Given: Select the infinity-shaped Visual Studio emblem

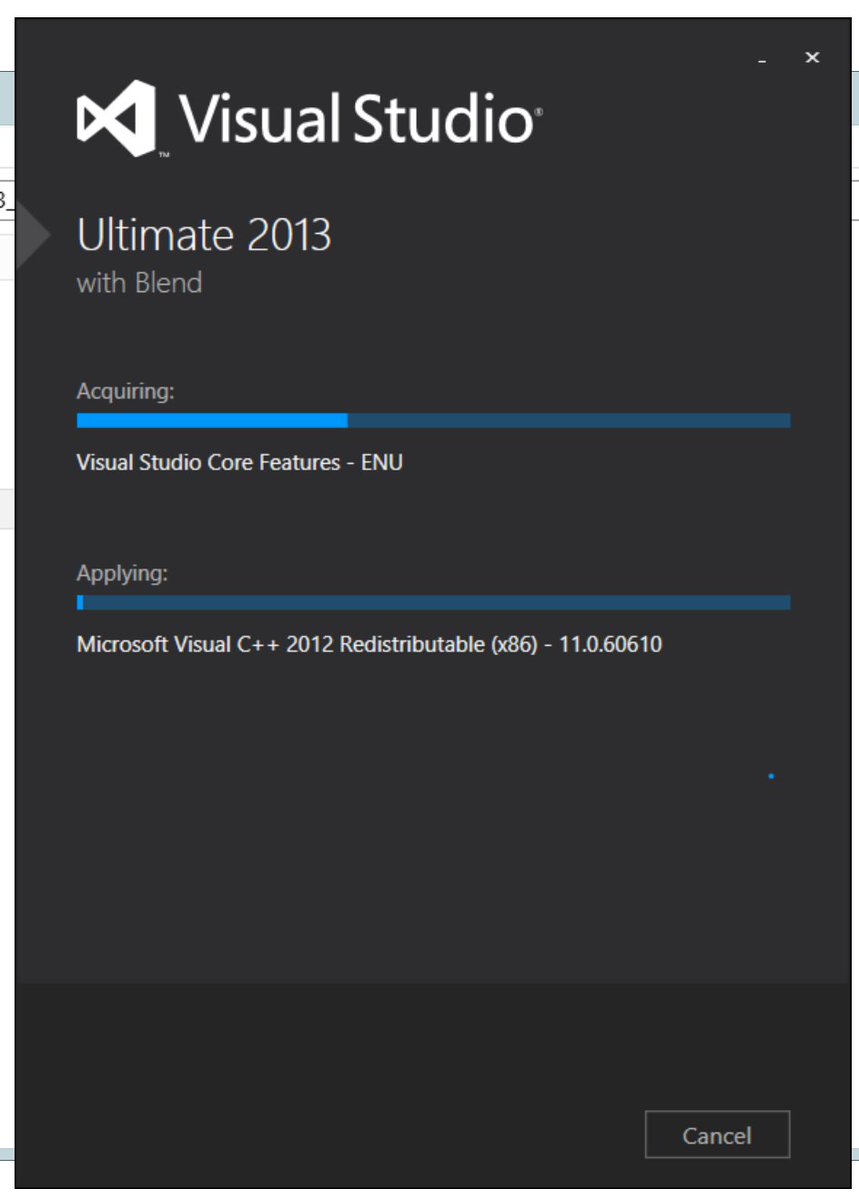Looking at the screenshot, I should (113, 120).
